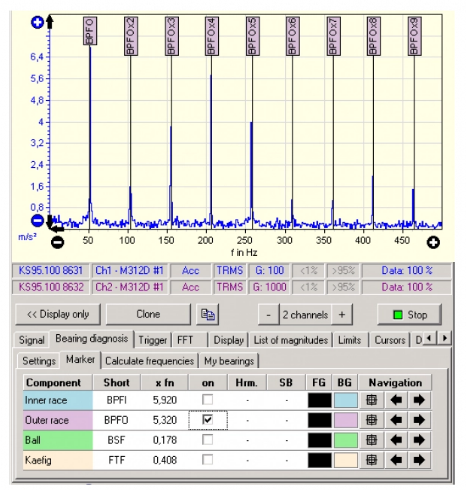Click the TRMS label in Ch2 row

click(230, 287)
